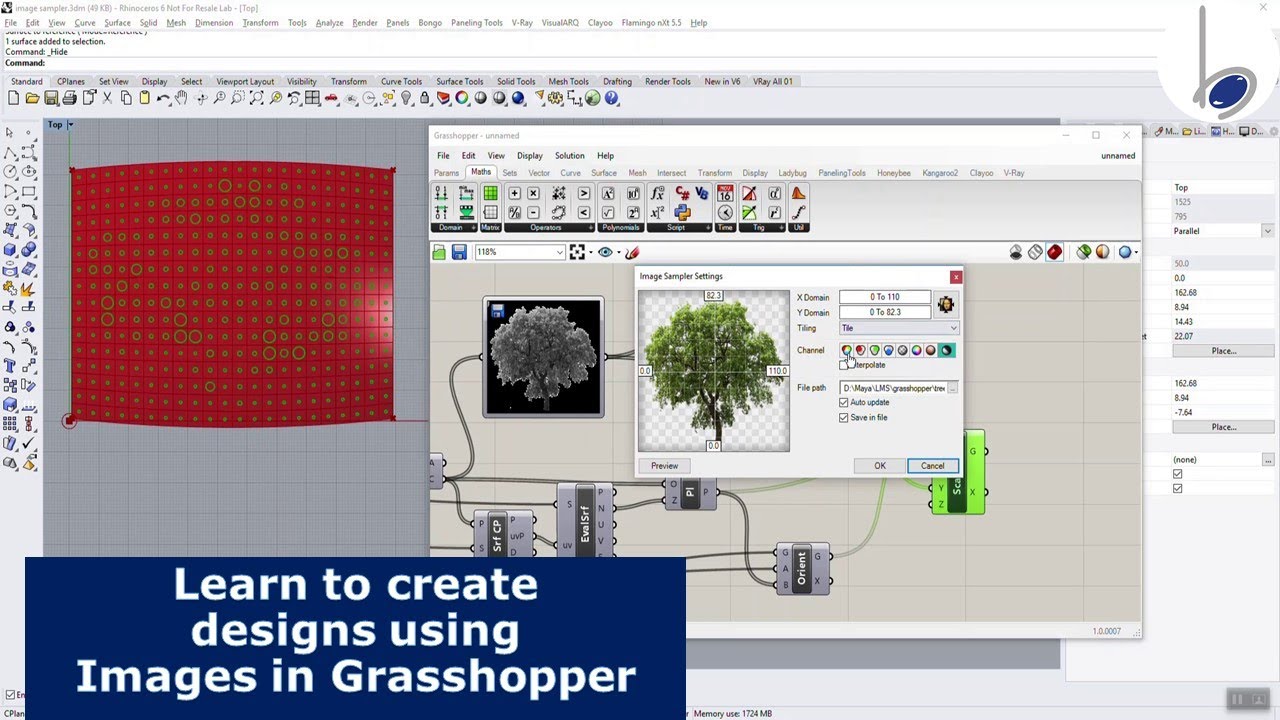
Task: Click the Addition operator component
Action: coord(515,193)
